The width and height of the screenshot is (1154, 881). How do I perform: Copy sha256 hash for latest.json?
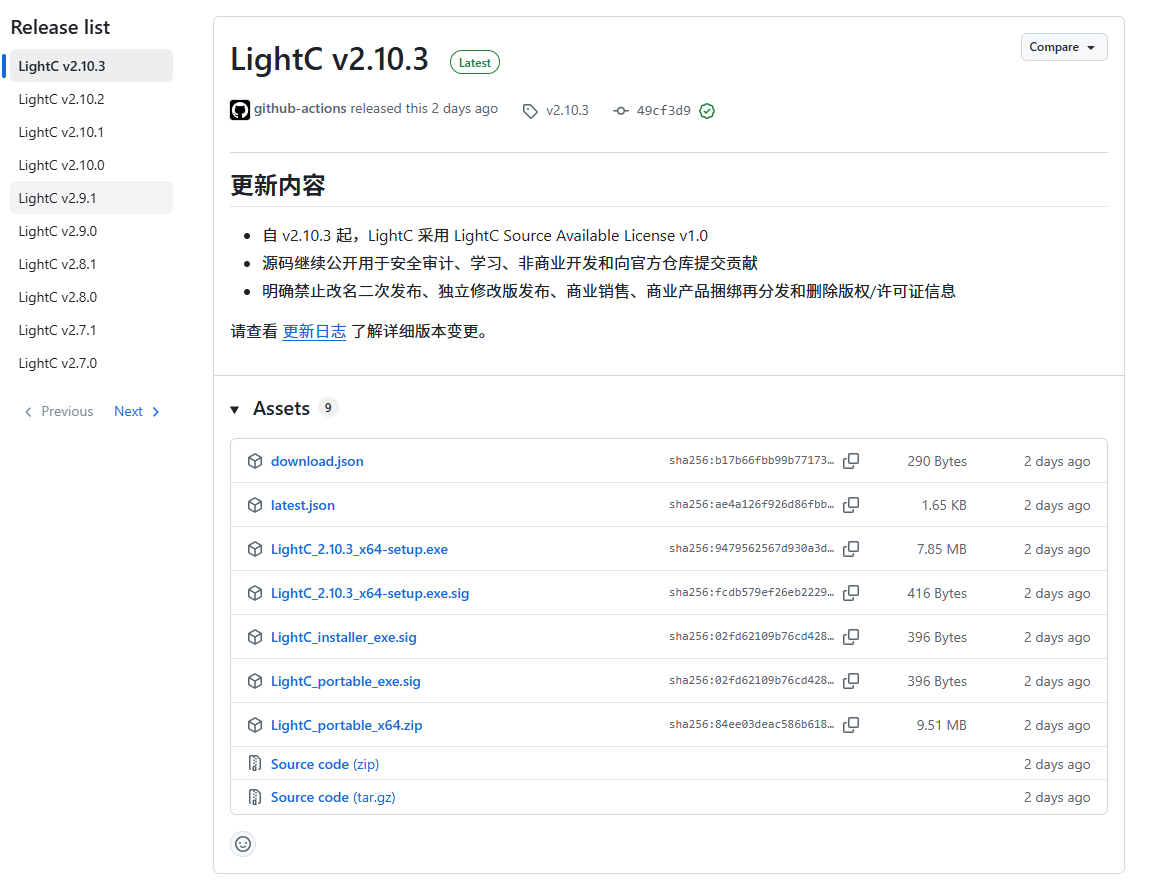click(851, 505)
